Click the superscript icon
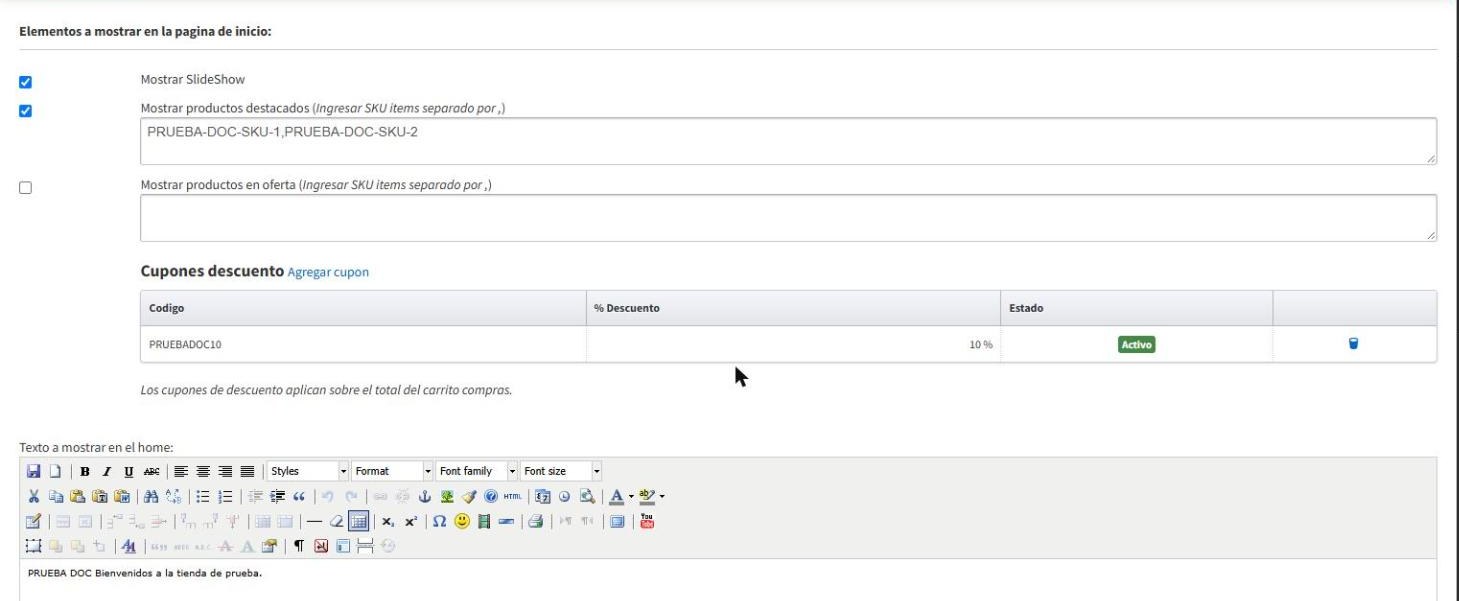This screenshot has height=601, width=1459. coord(411,520)
